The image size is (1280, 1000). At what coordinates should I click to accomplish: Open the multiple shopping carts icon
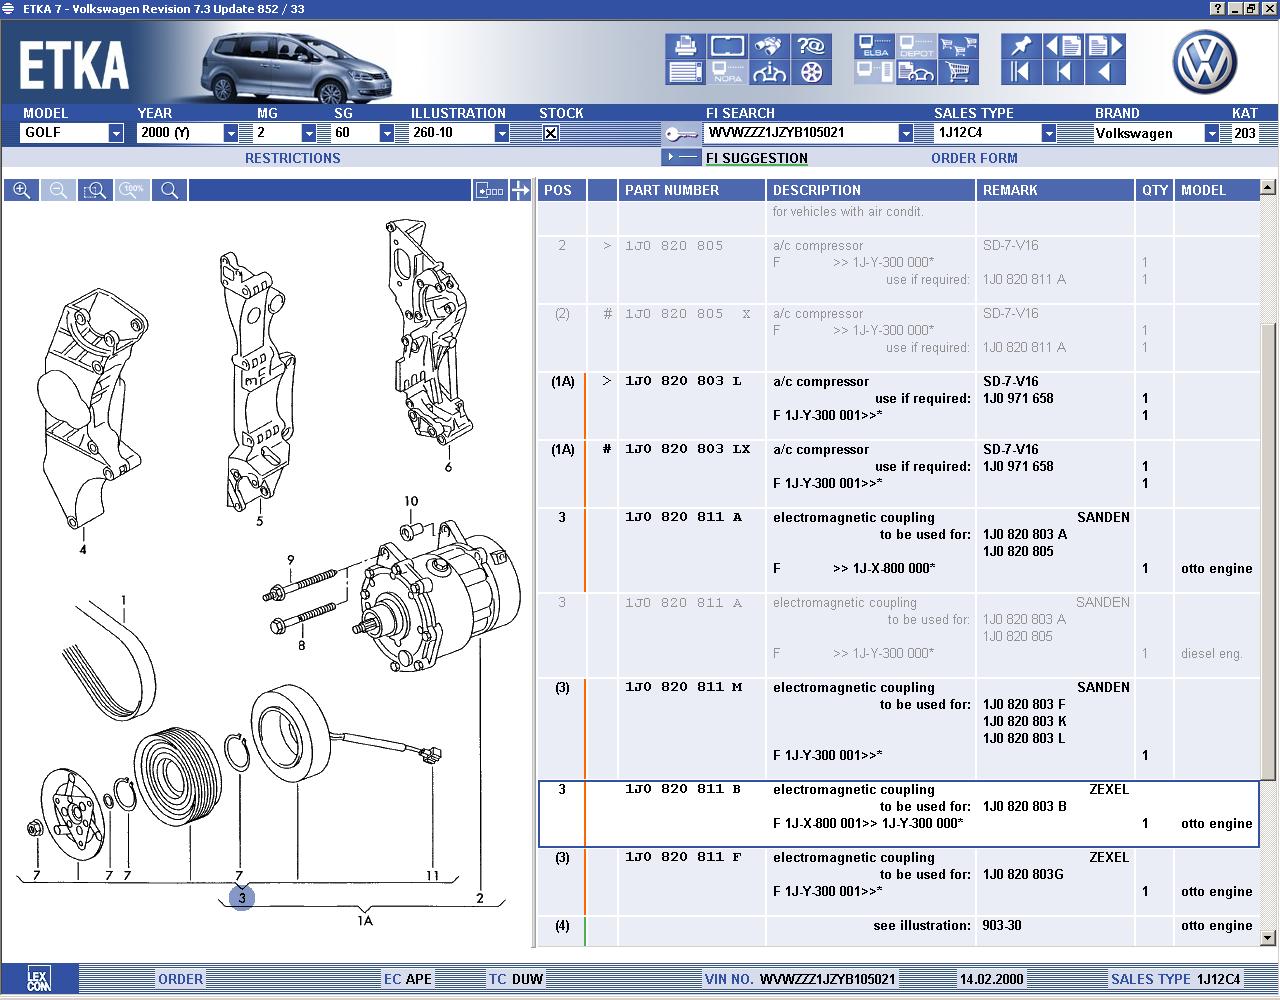point(958,46)
